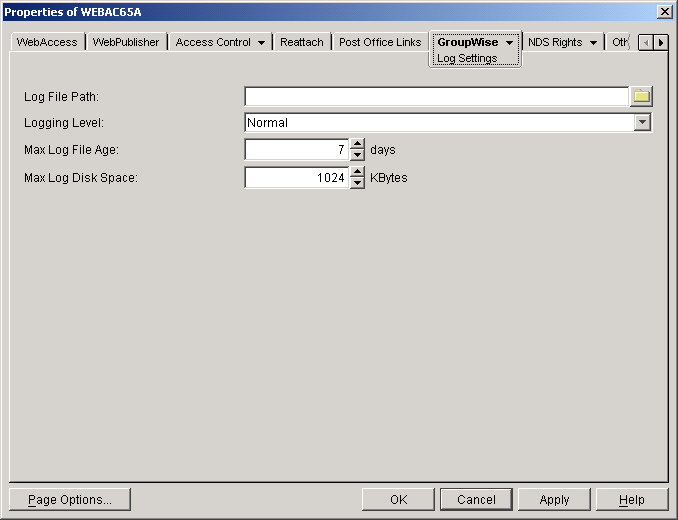Image resolution: width=678 pixels, height=520 pixels.
Task: Close the Properties of WEBAC65A dialog
Action: pyautogui.click(x=664, y=10)
